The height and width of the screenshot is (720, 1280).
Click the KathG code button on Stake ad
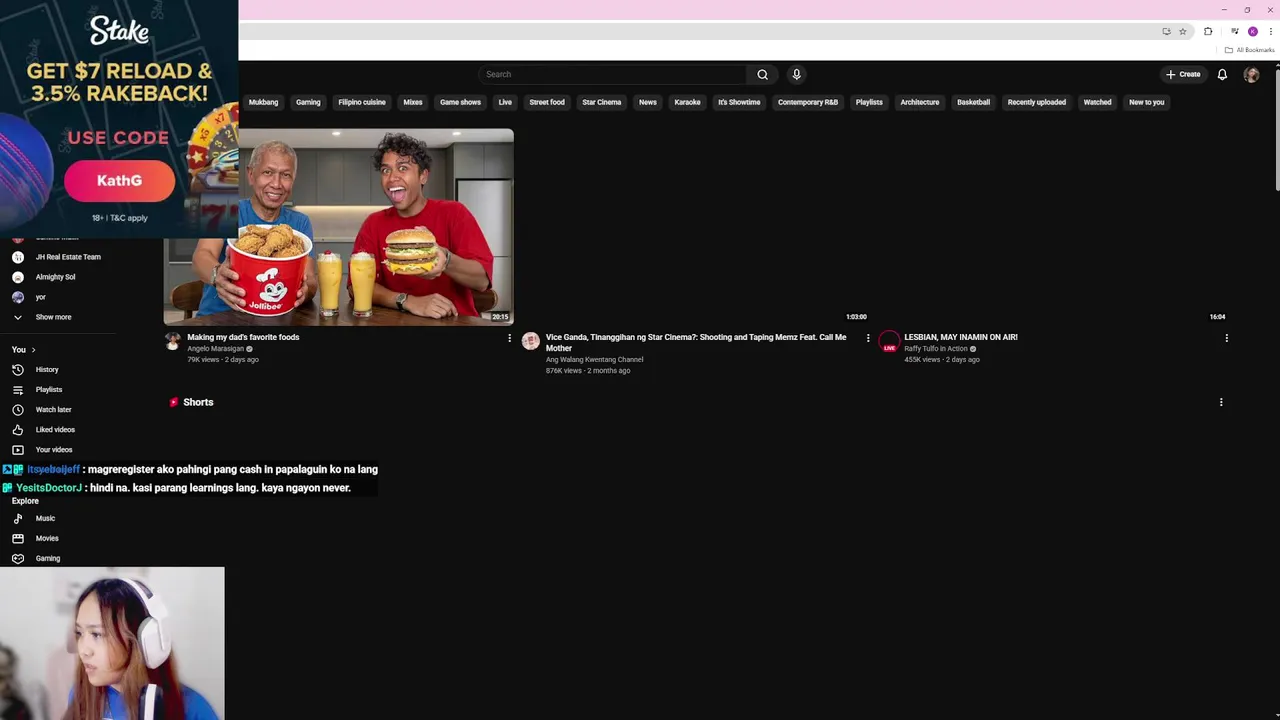coord(119,181)
